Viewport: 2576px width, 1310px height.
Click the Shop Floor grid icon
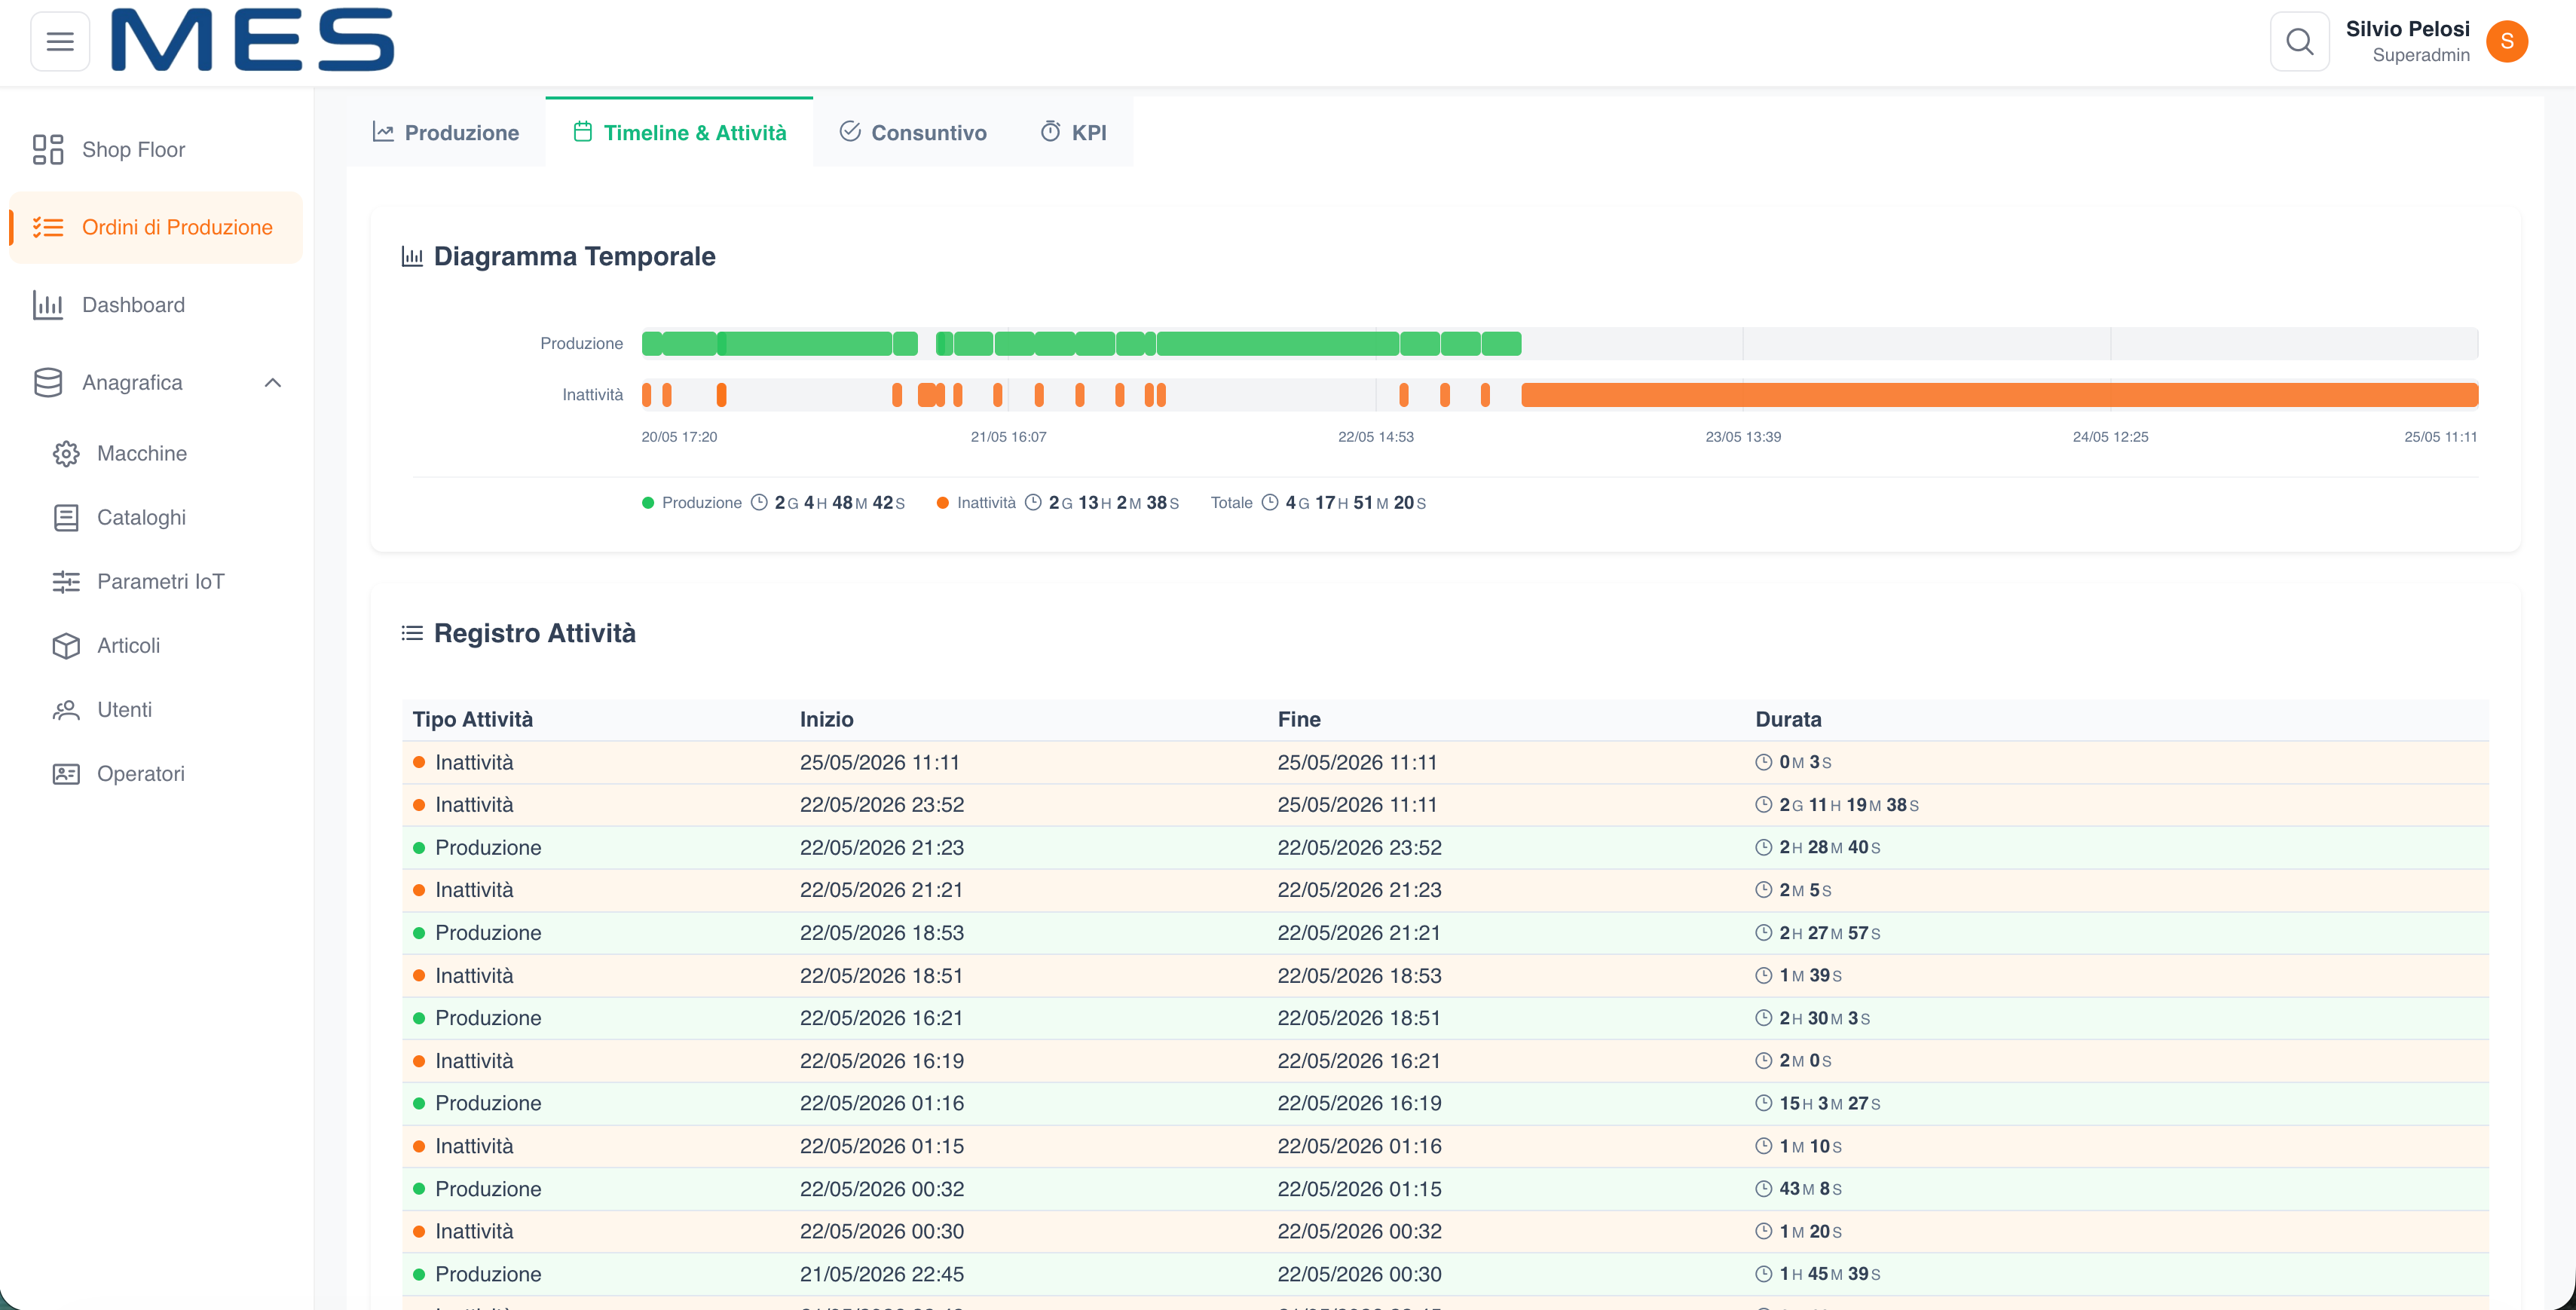[x=48, y=150]
